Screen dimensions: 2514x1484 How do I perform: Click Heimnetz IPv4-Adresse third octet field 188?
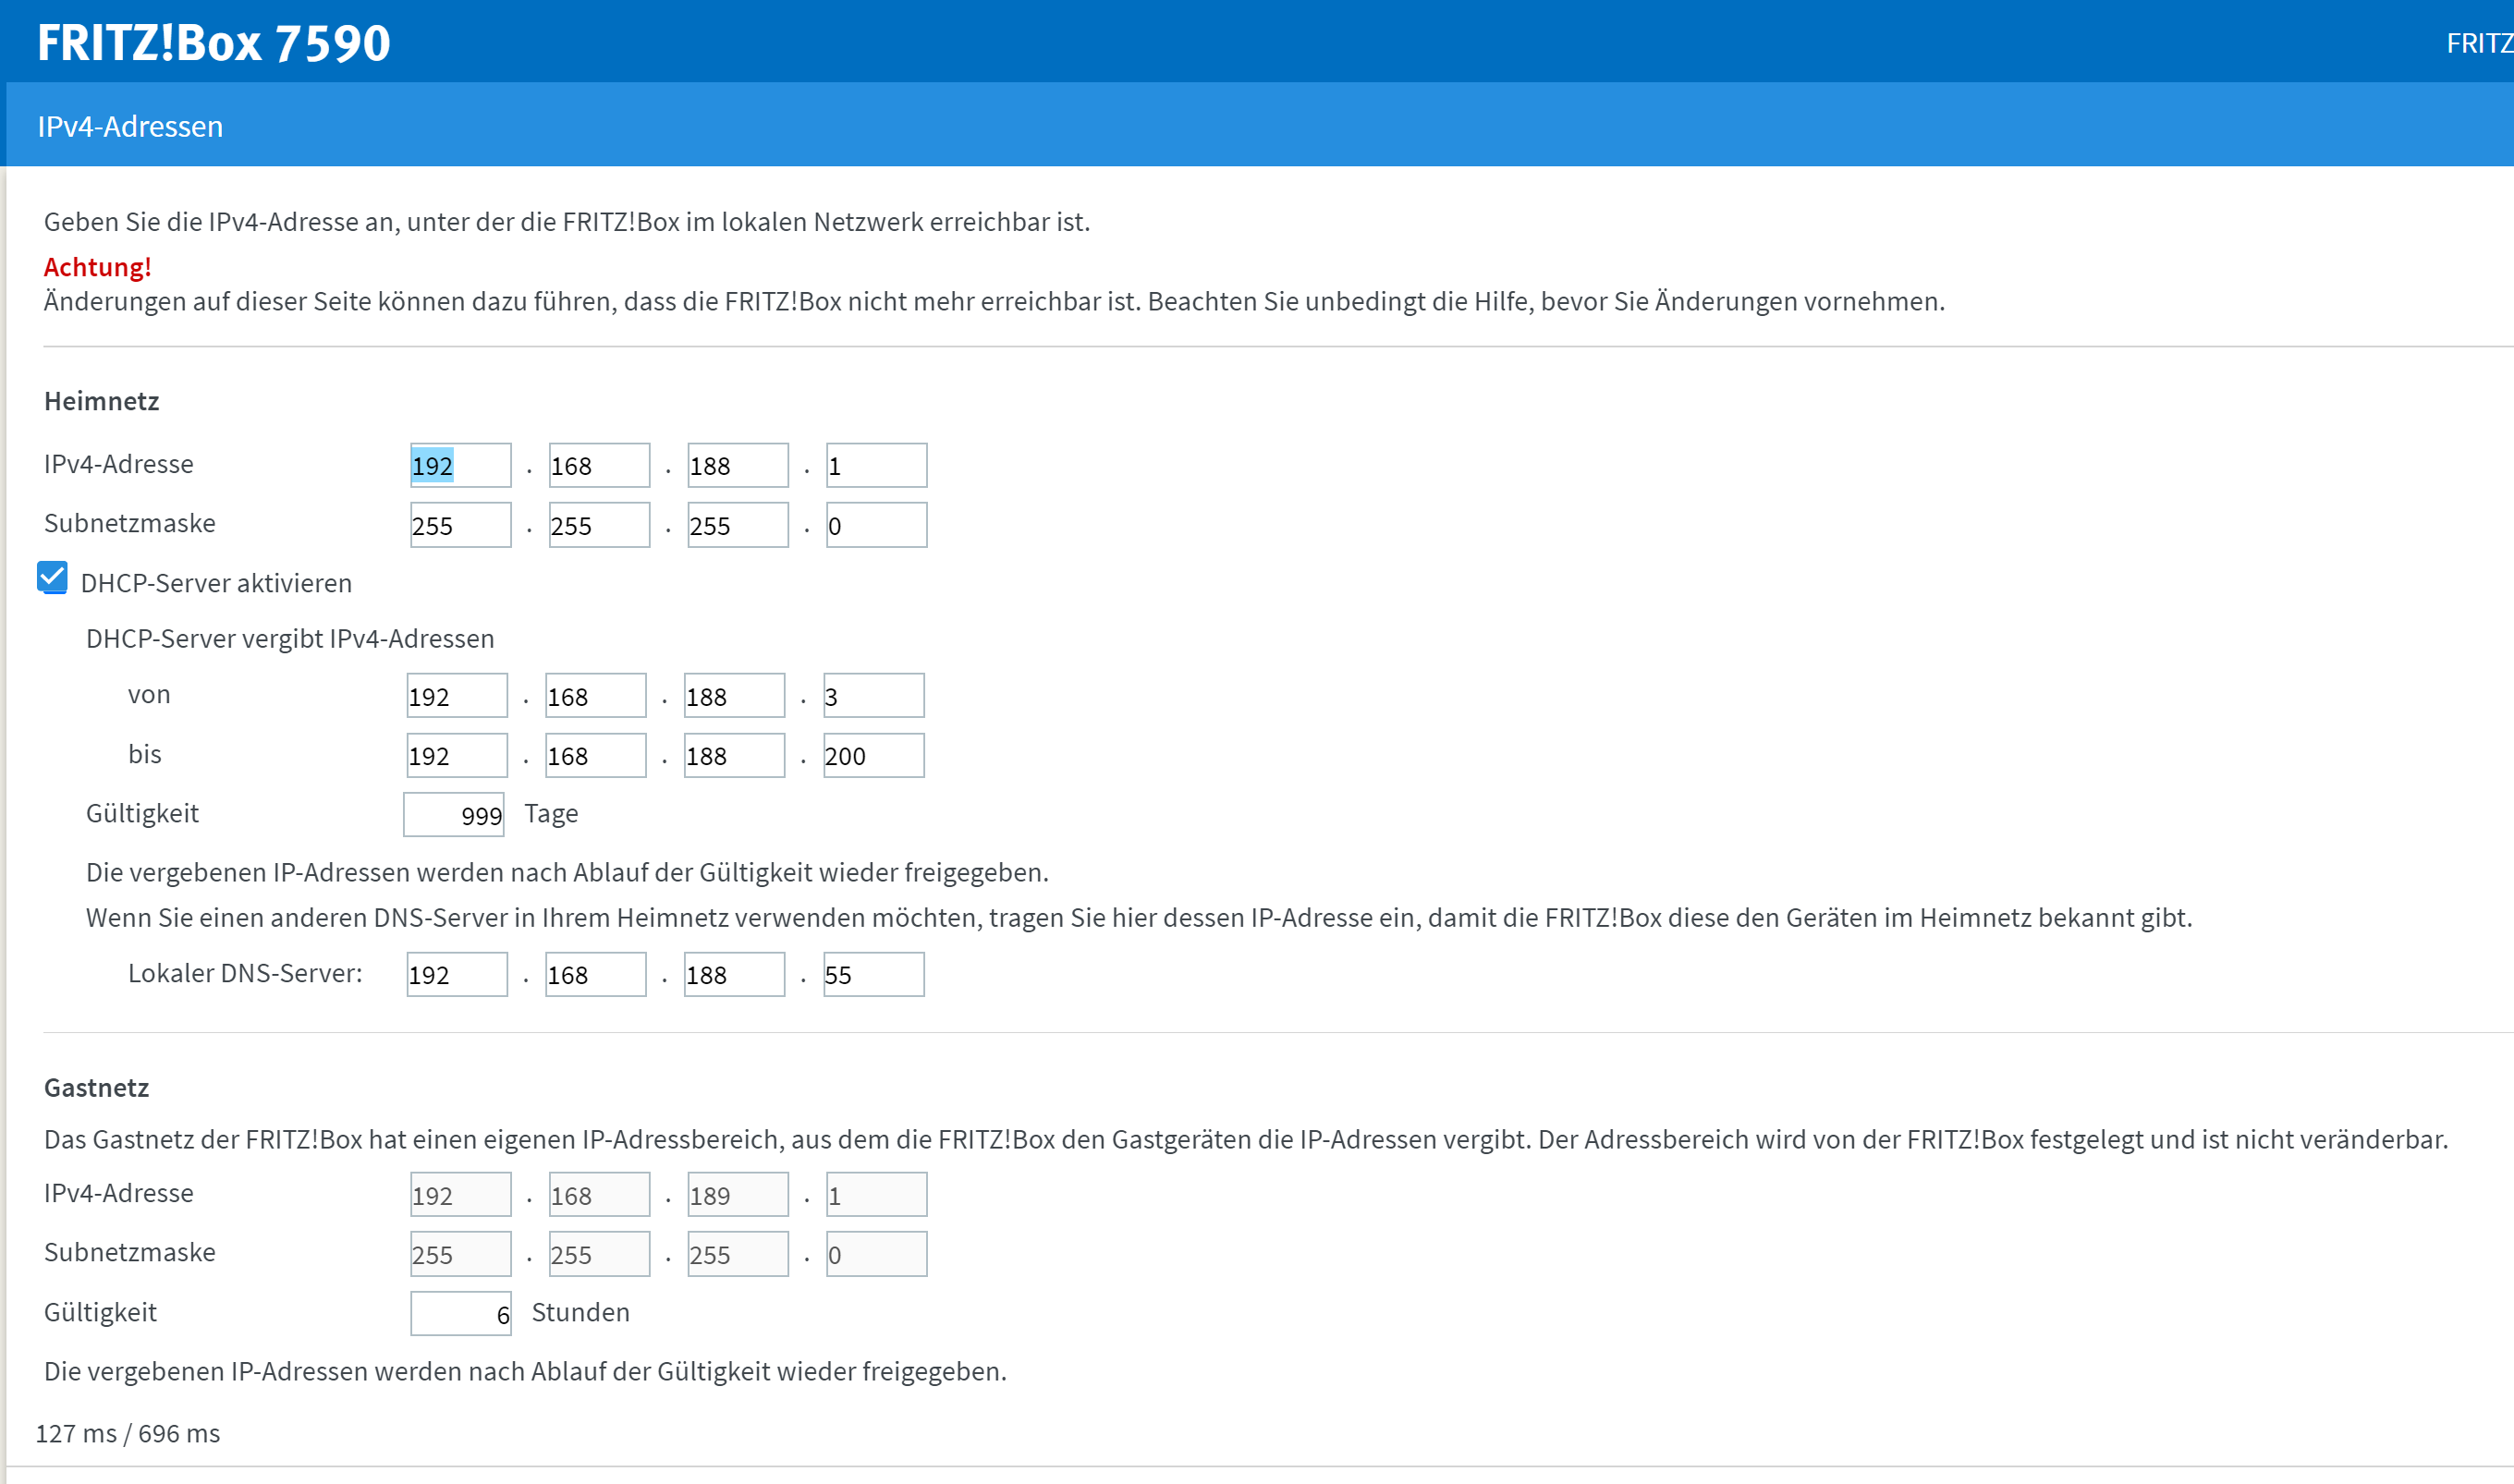coord(738,465)
